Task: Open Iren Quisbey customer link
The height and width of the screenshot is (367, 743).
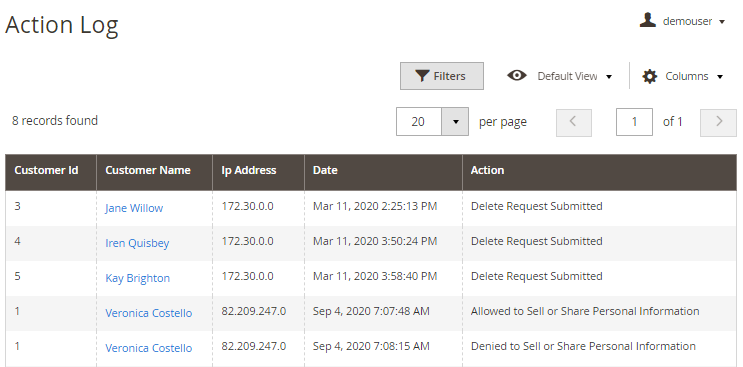Action: [x=137, y=243]
